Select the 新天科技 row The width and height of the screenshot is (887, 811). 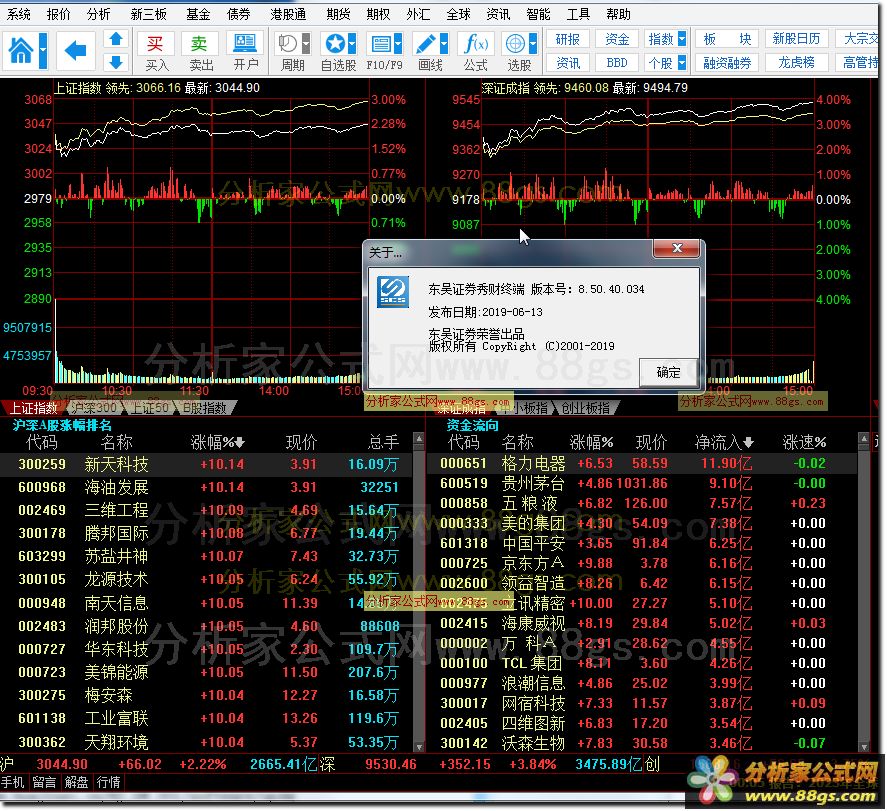pyautogui.click(x=207, y=464)
